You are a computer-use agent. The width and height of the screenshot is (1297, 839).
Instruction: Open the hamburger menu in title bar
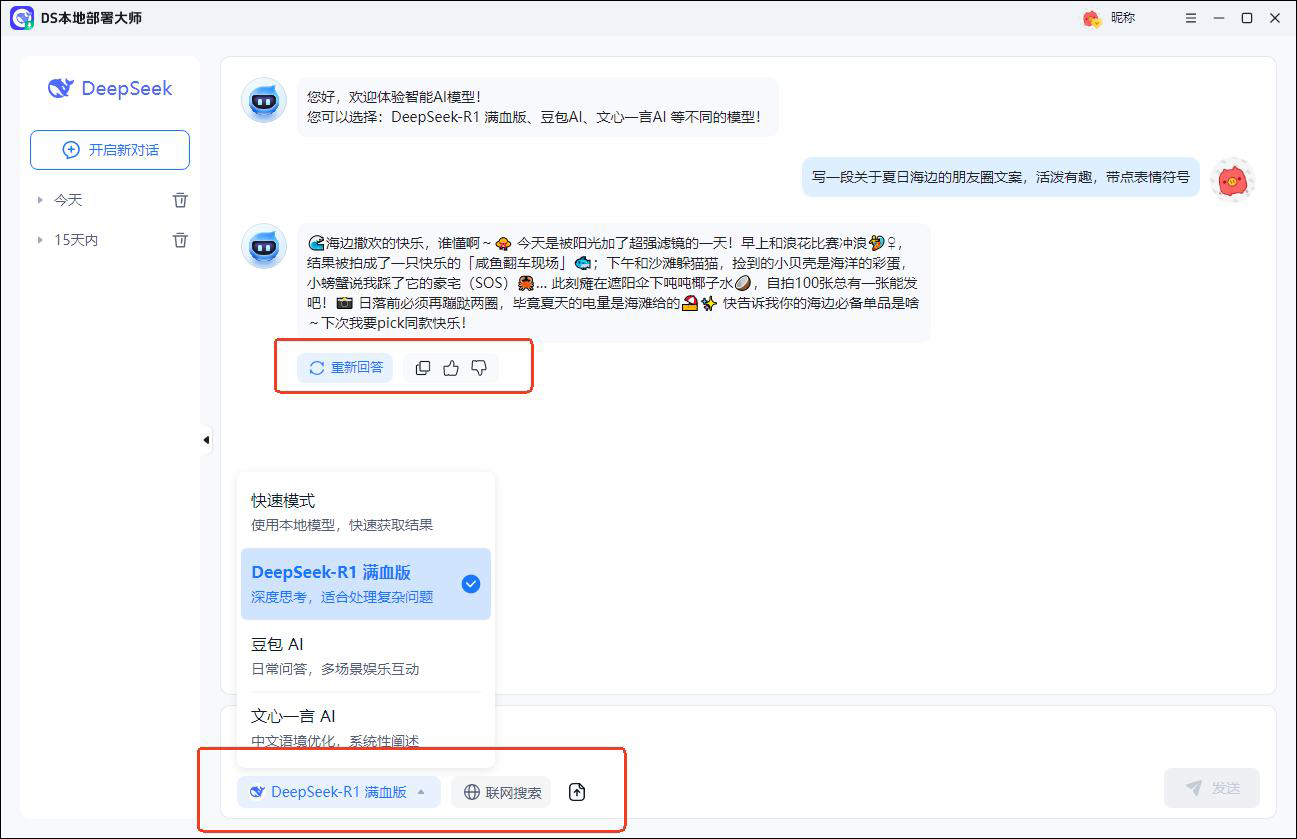pyautogui.click(x=1191, y=18)
